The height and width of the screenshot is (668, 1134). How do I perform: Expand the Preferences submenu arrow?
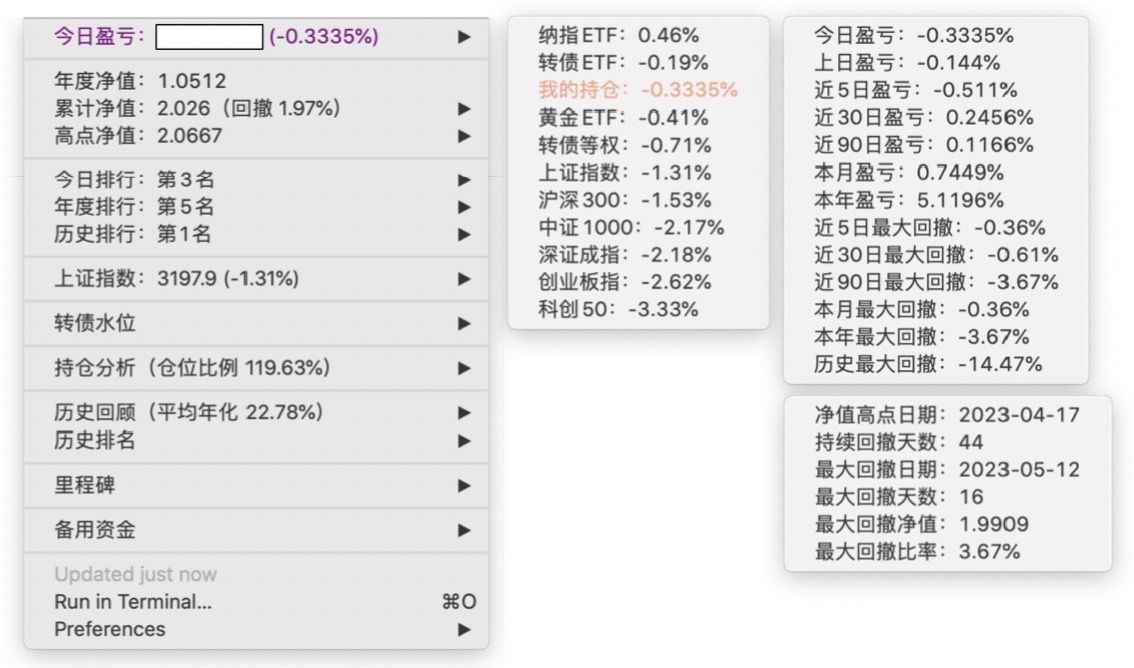click(463, 629)
